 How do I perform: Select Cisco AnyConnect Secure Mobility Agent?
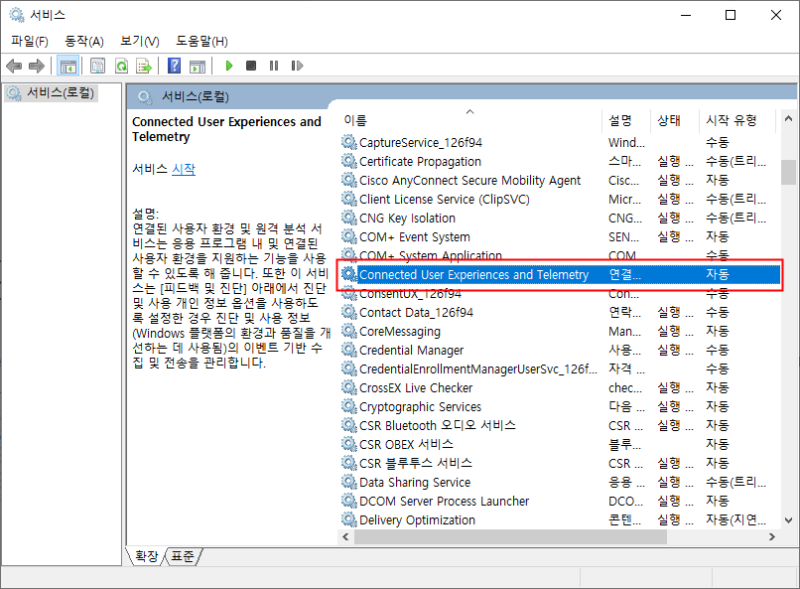point(470,180)
